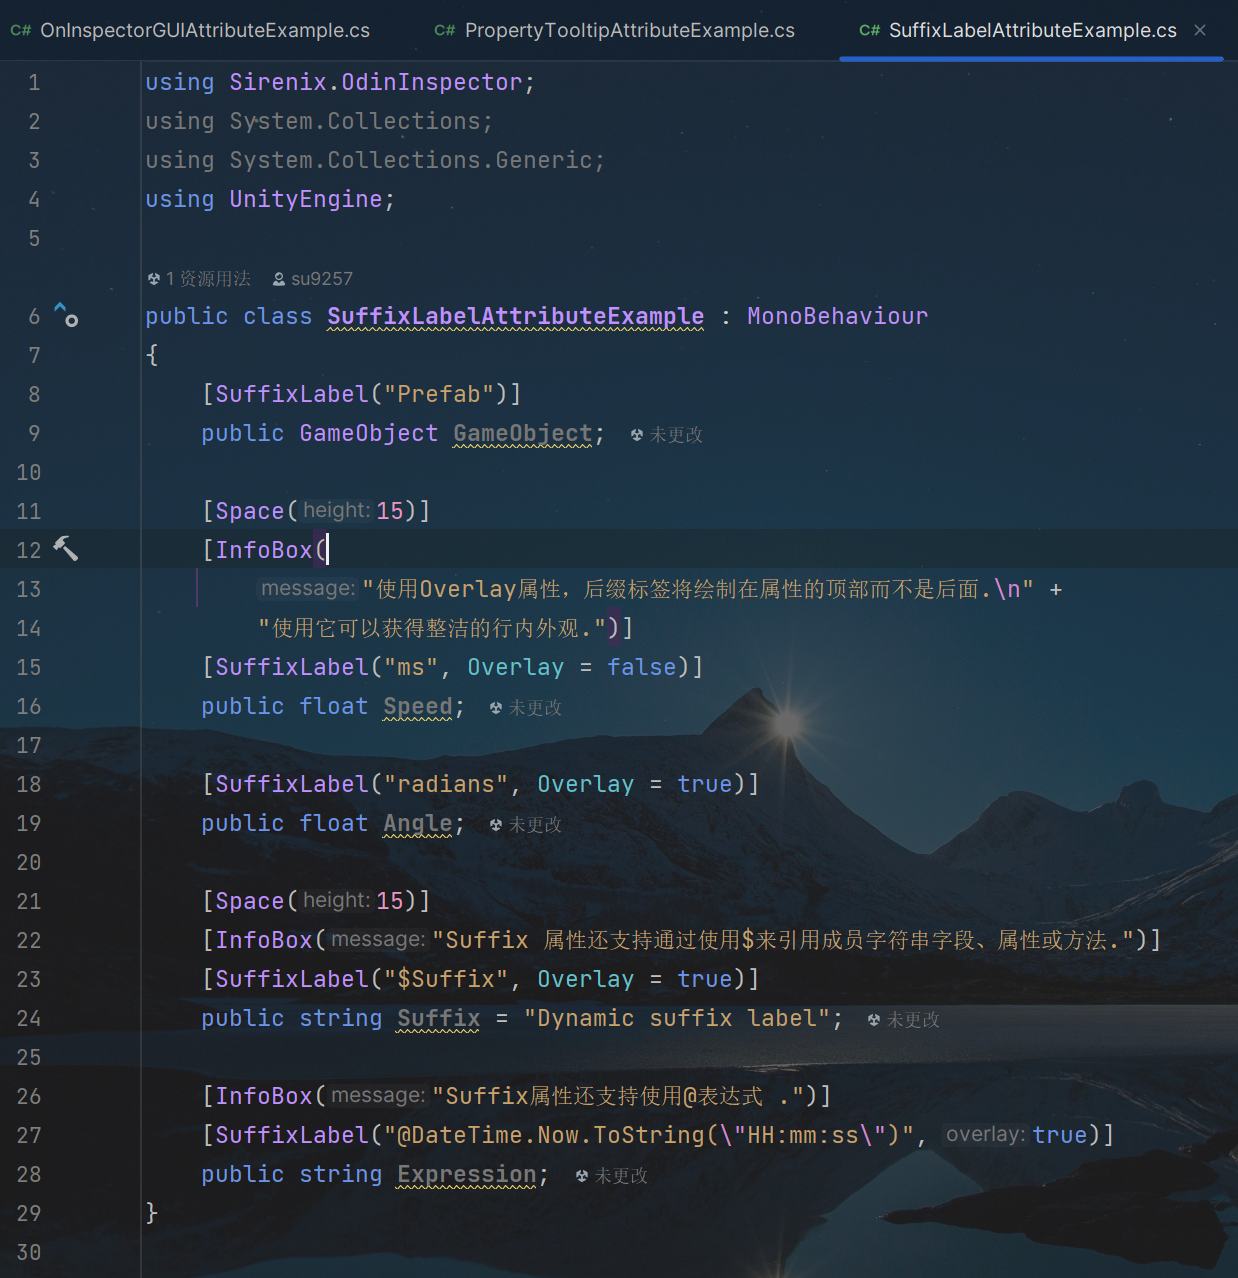Click the Unity icon beside the GameObject field

click(x=637, y=435)
